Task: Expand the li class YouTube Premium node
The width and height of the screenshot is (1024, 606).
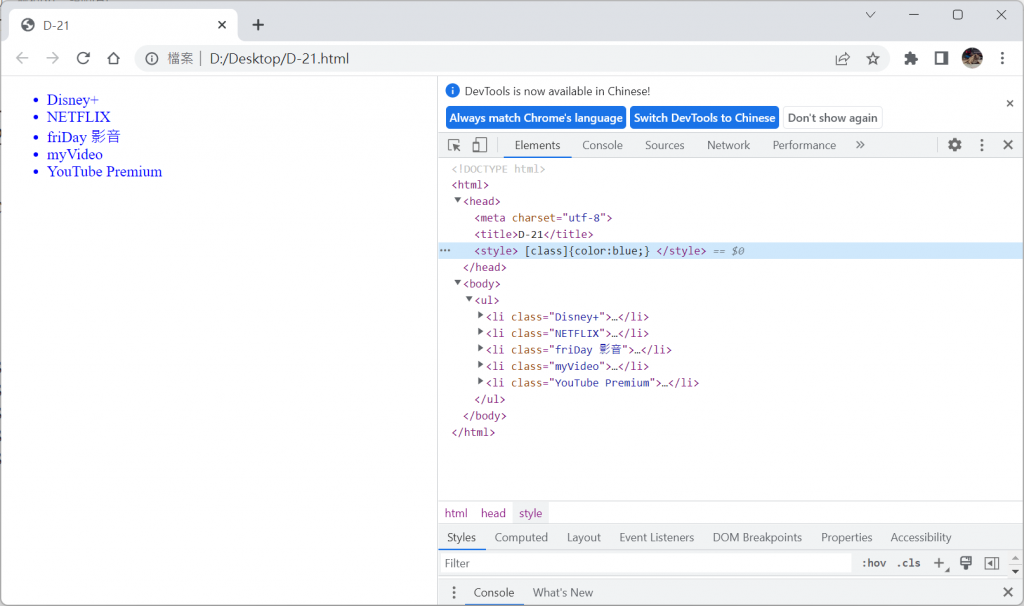Action: click(x=481, y=381)
